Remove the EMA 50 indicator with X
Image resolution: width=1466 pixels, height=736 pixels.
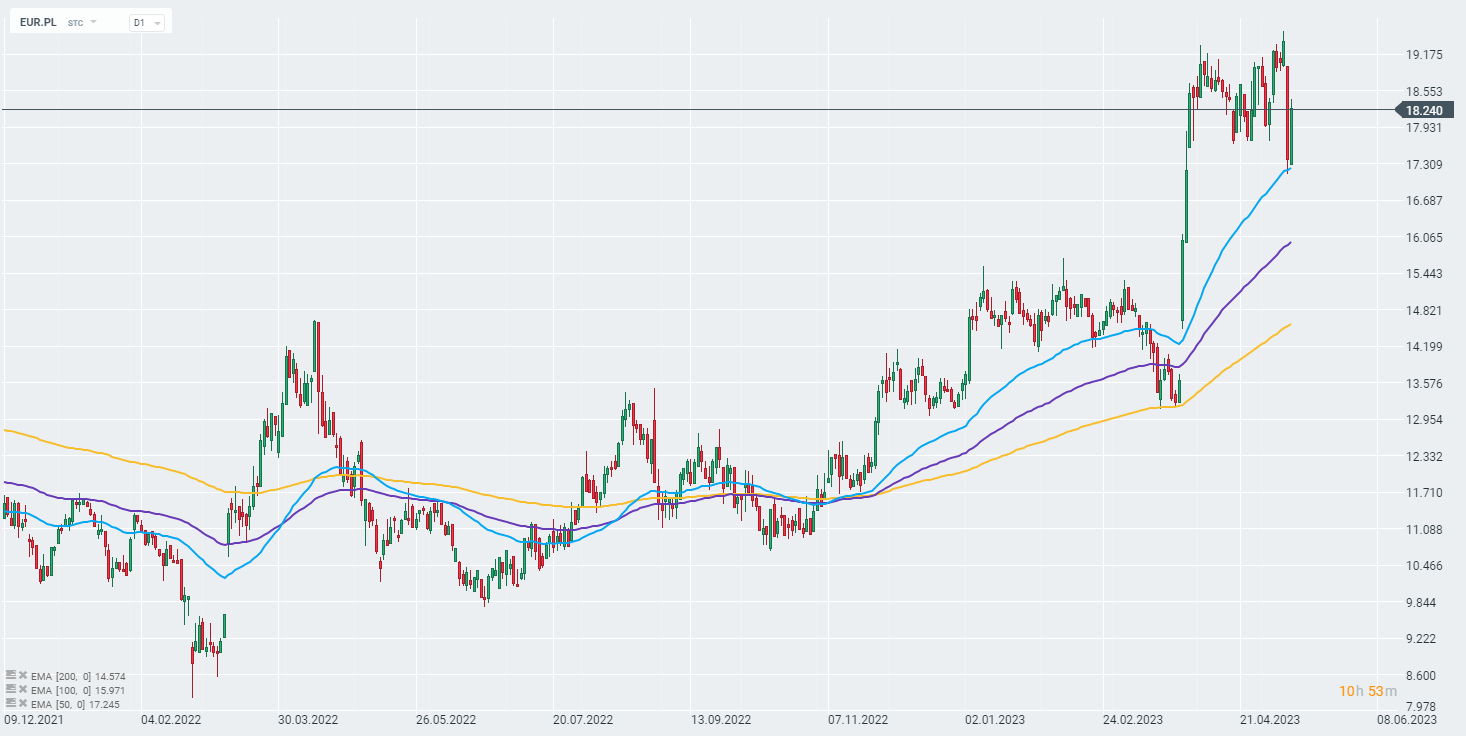pyautogui.click(x=23, y=702)
